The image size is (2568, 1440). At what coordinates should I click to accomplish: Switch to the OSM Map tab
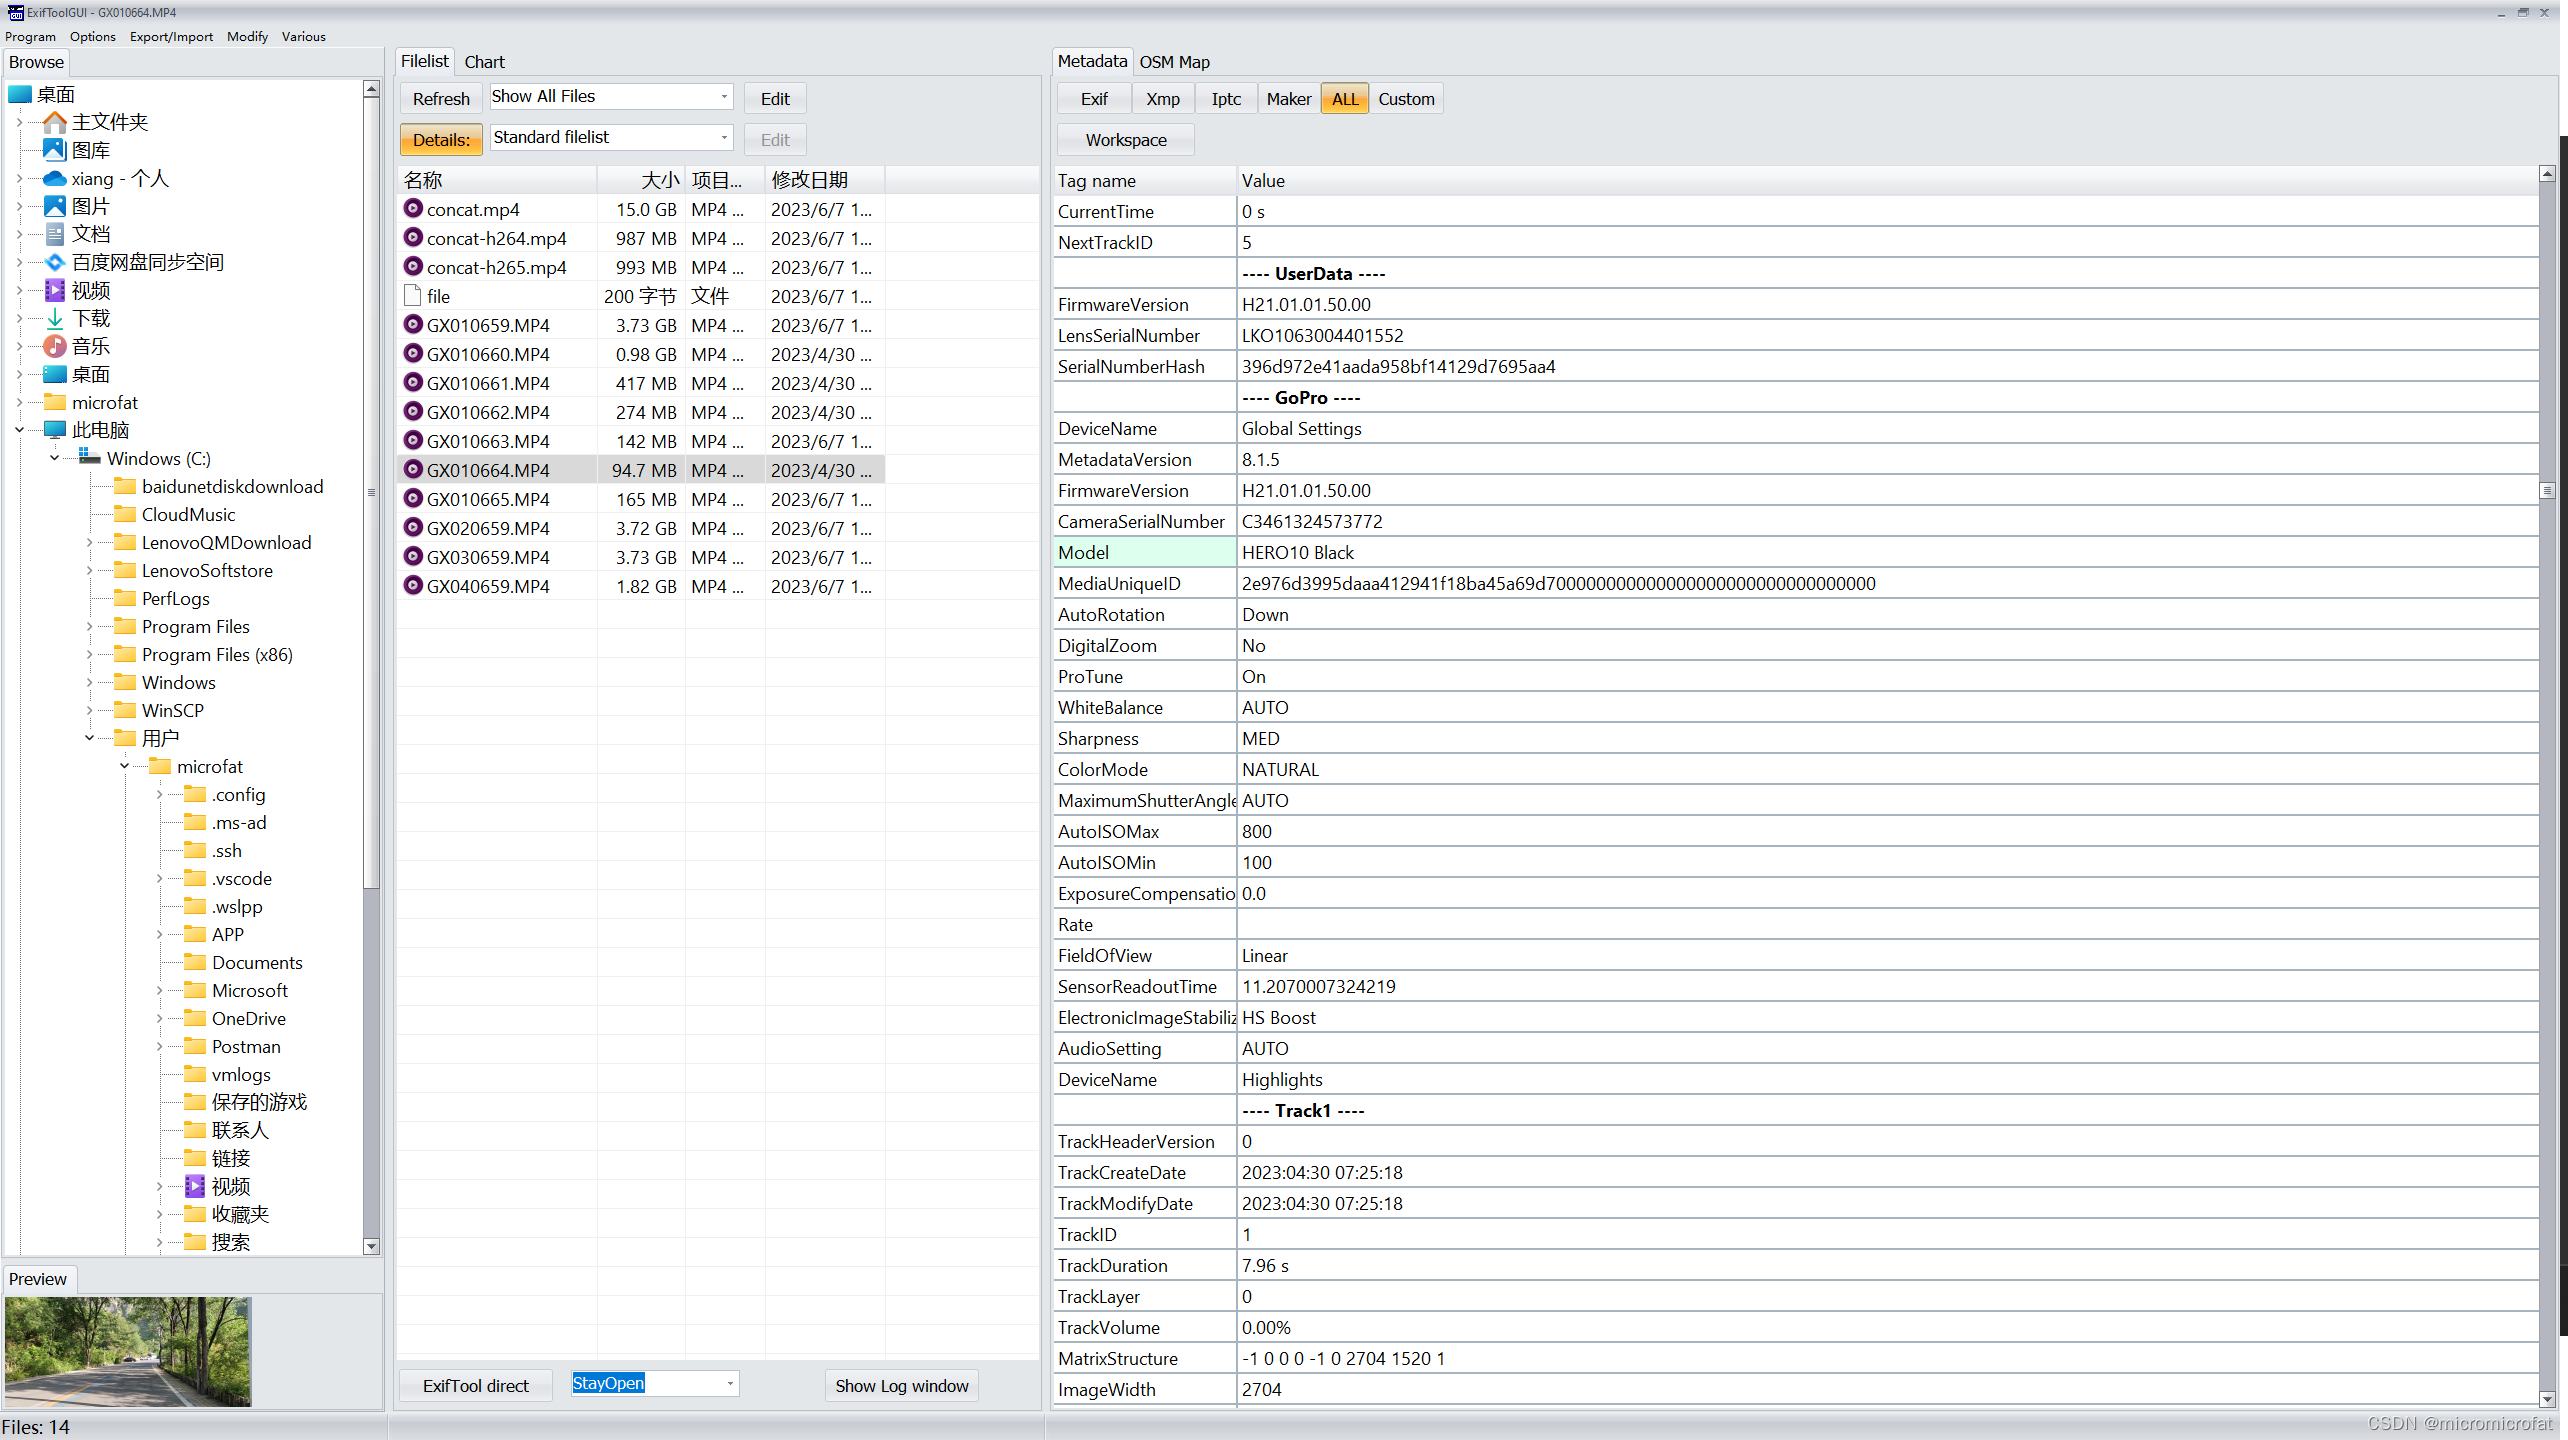pos(1174,62)
